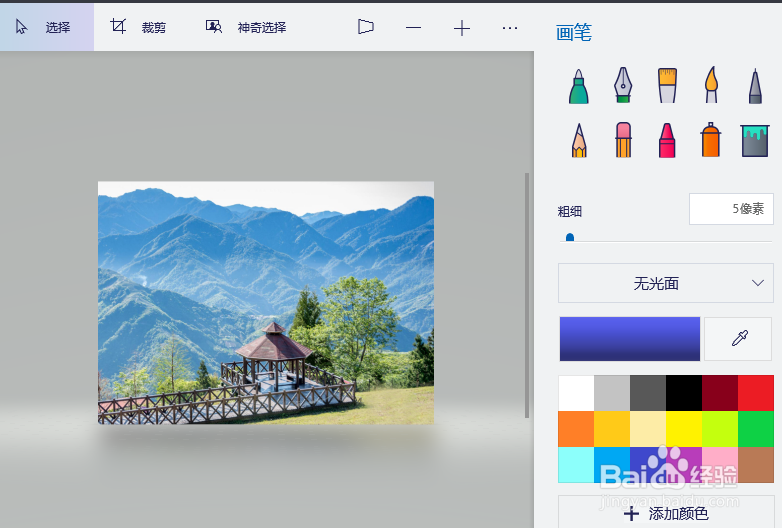The height and width of the screenshot is (528, 782).
Task: Open the 无光面 material dropdown
Action: [x=666, y=283]
